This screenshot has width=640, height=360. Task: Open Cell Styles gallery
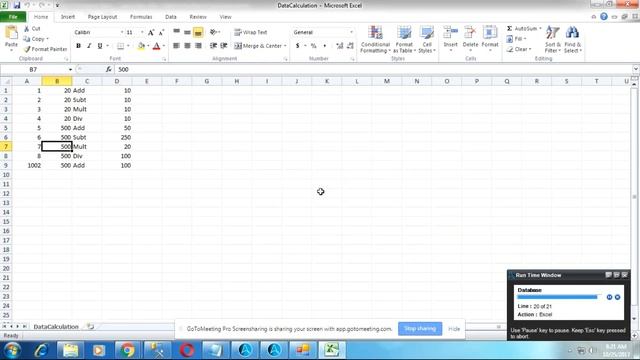click(x=427, y=39)
